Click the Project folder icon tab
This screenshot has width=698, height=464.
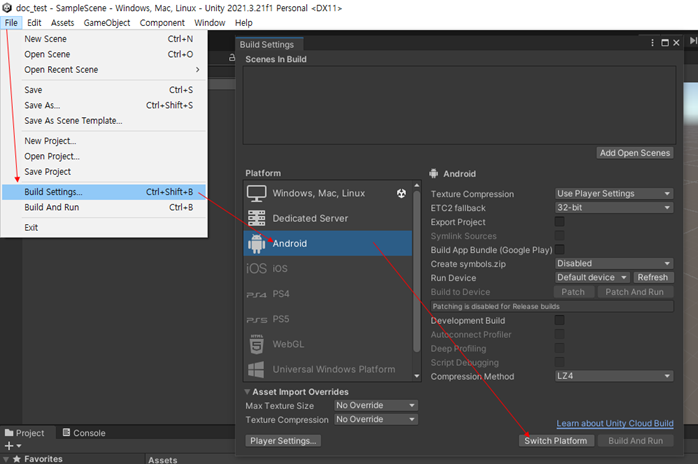pos(9,433)
